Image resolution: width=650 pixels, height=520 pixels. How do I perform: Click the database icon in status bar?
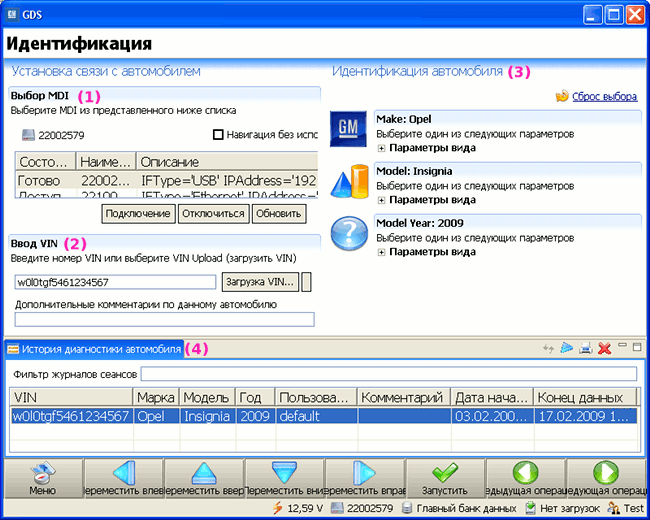pos(407,508)
